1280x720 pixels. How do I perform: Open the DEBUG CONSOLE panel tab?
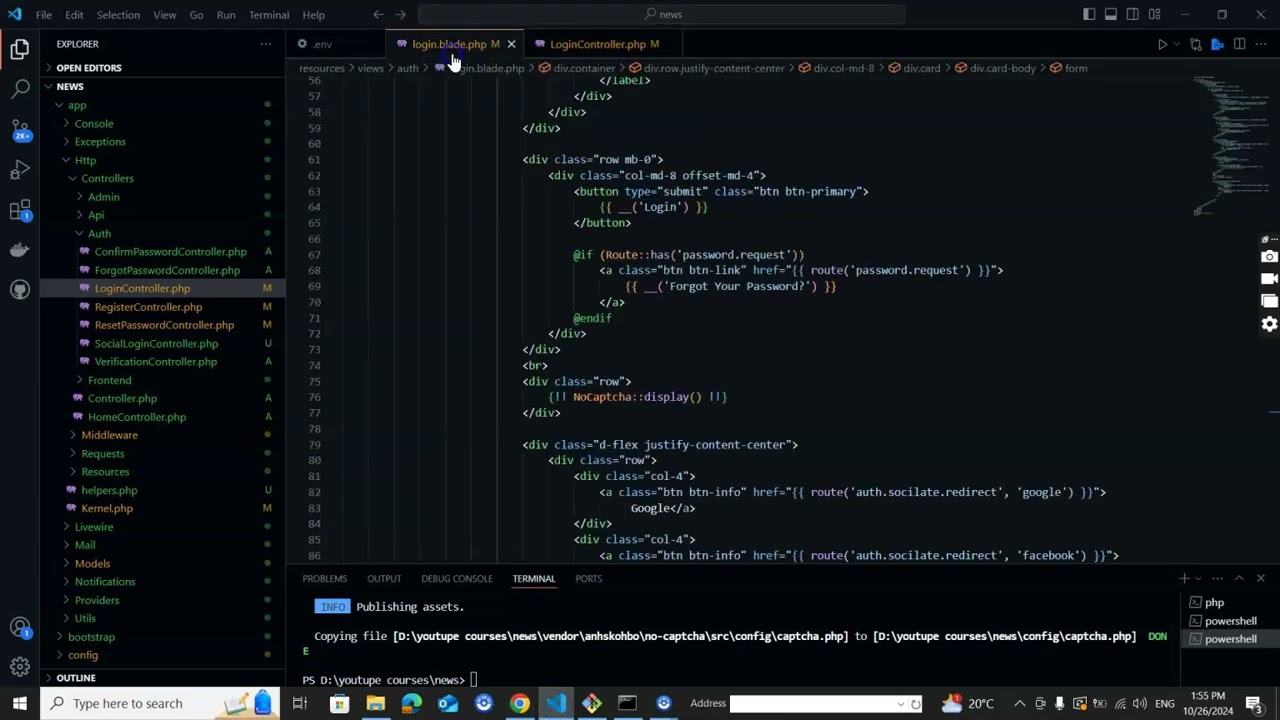click(x=457, y=579)
